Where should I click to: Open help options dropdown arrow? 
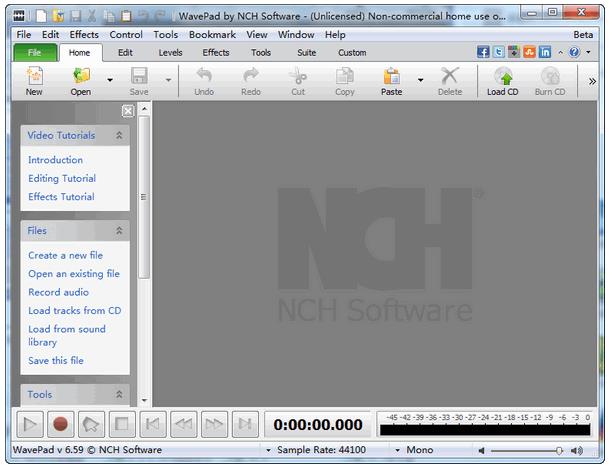pos(588,52)
